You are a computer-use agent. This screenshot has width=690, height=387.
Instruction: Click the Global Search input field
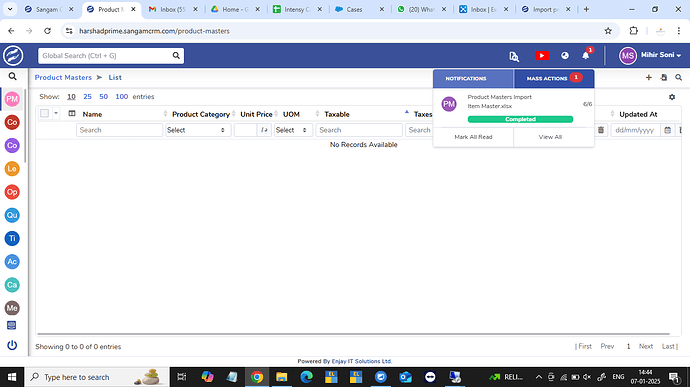[106, 56]
